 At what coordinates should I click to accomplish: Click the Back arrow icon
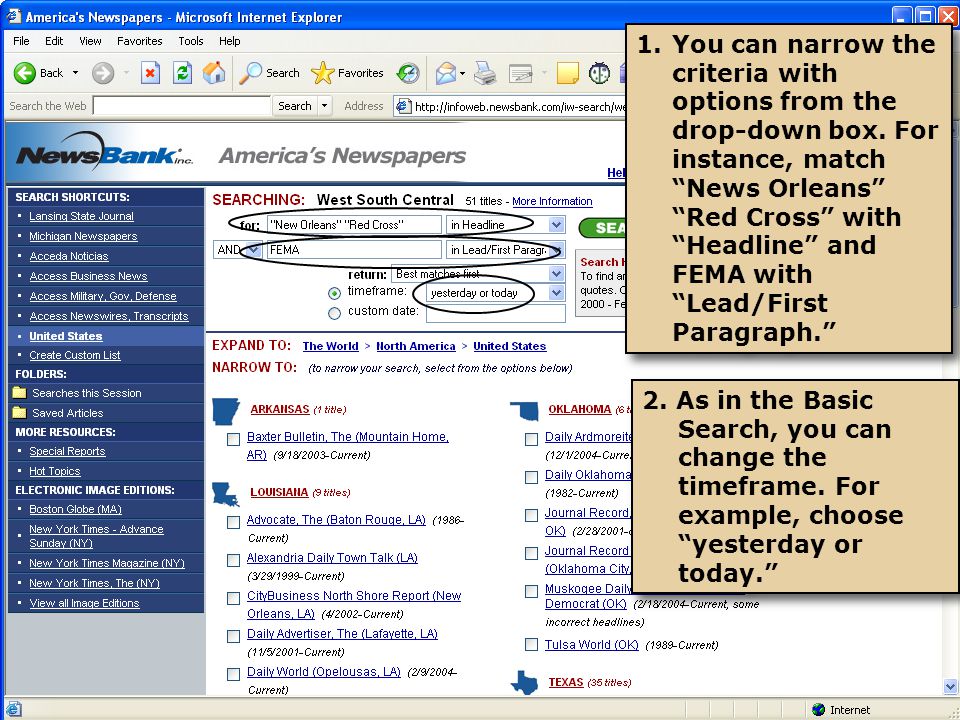(24, 73)
